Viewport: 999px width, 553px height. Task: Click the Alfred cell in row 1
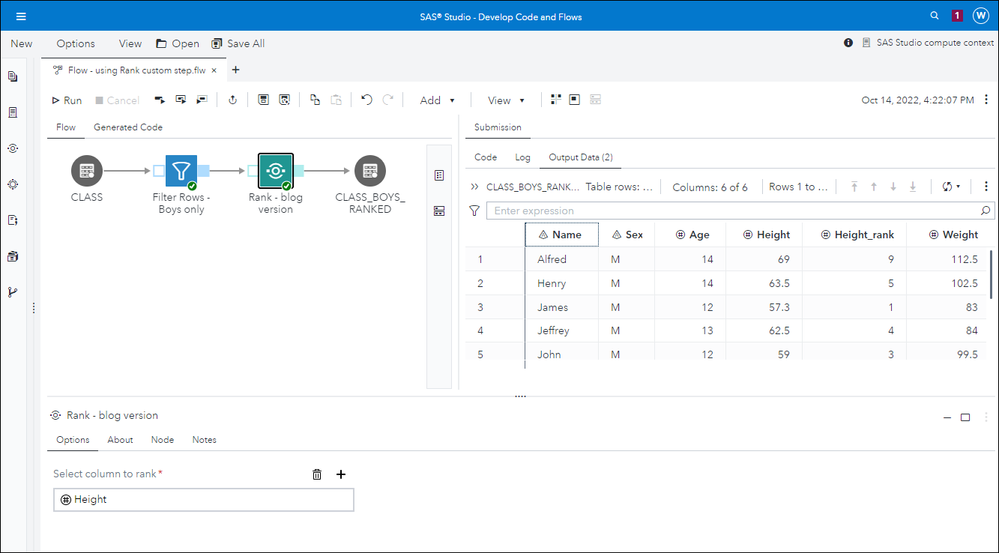pyautogui.click(x=552, y=259)
